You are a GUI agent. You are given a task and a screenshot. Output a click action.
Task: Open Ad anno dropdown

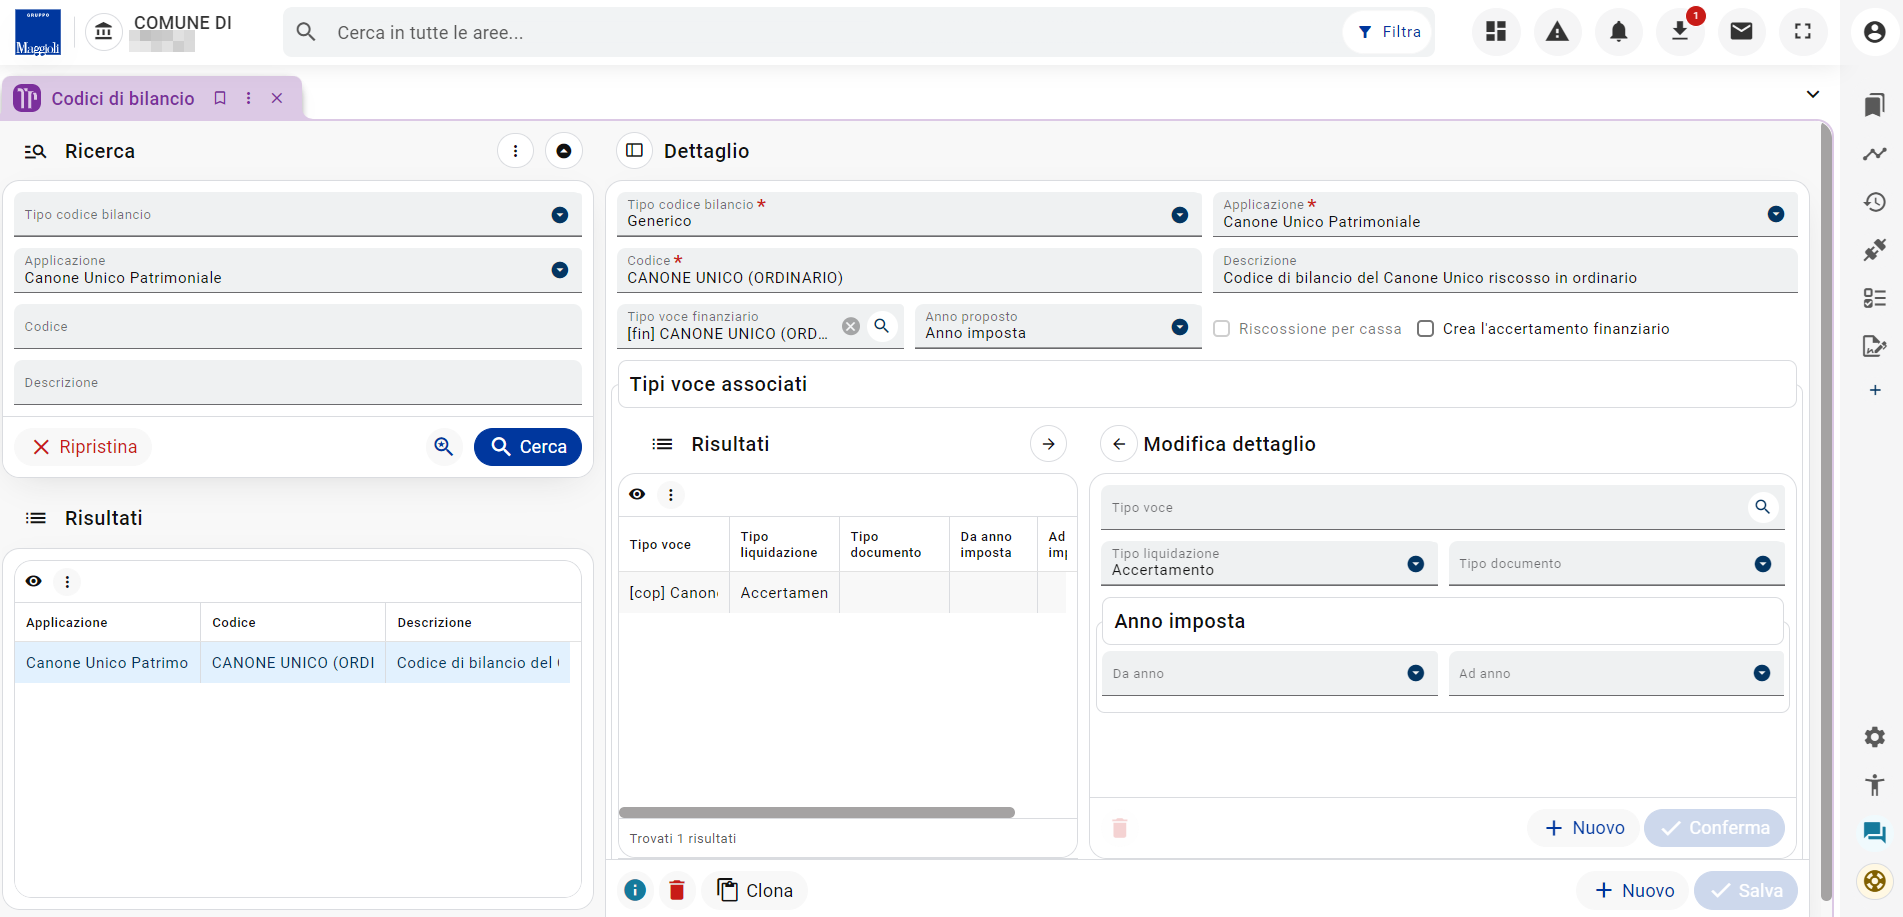(x=1762, y=673)
